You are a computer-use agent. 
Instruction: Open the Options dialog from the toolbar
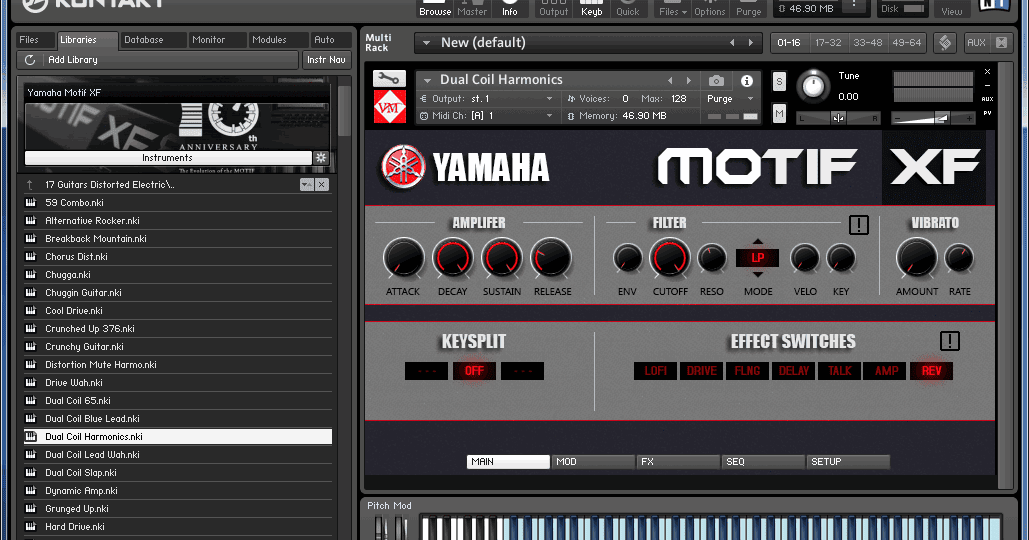click(709, 9)
